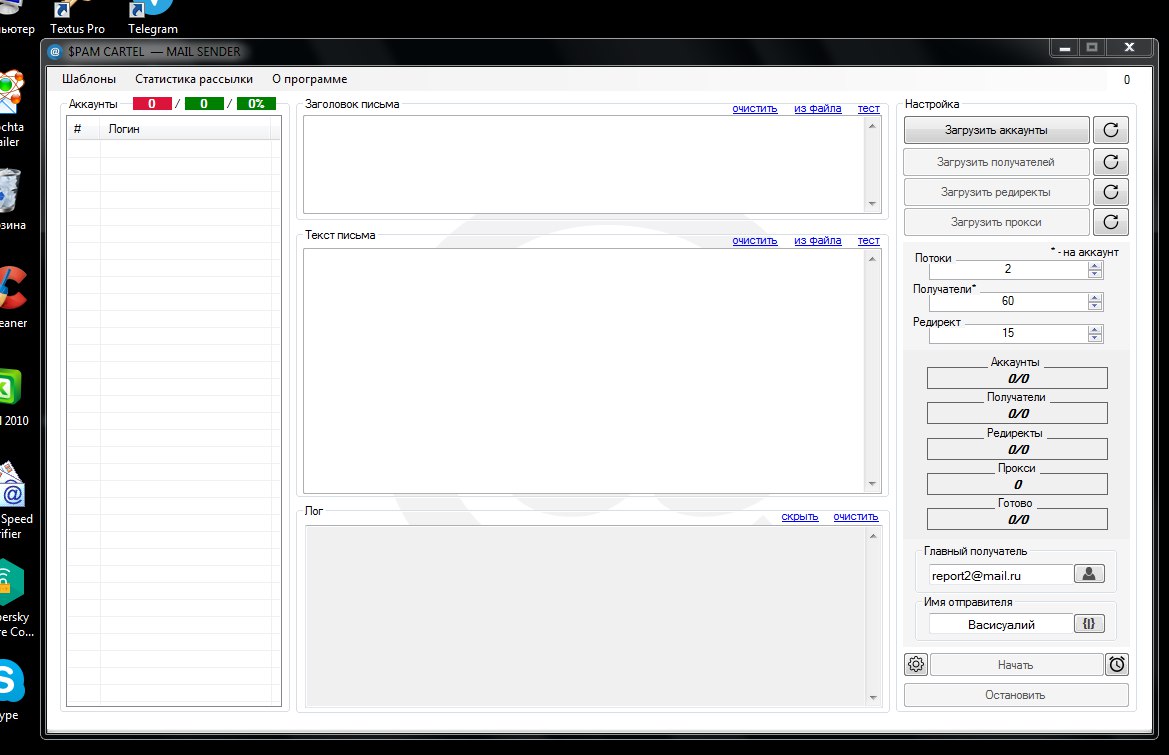Click inside the Лог output area
Viewport: 1169px width, 755px height.
(585, 616)
